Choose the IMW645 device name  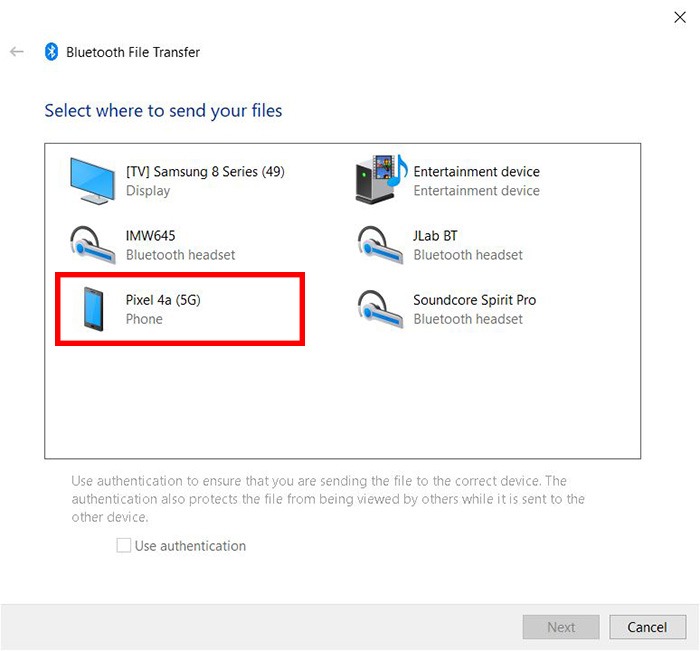[x=150, y=235]
